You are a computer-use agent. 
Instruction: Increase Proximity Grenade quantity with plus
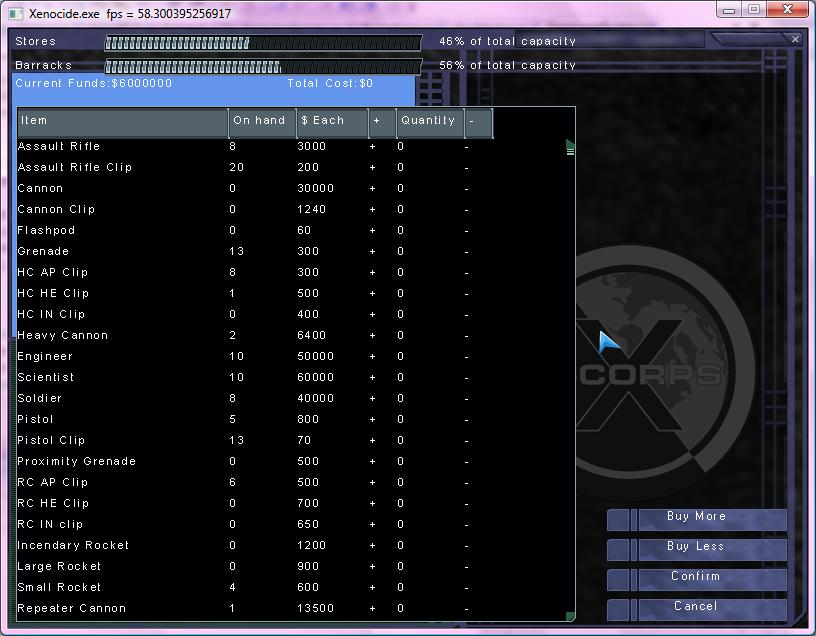(x=373, y=462)
